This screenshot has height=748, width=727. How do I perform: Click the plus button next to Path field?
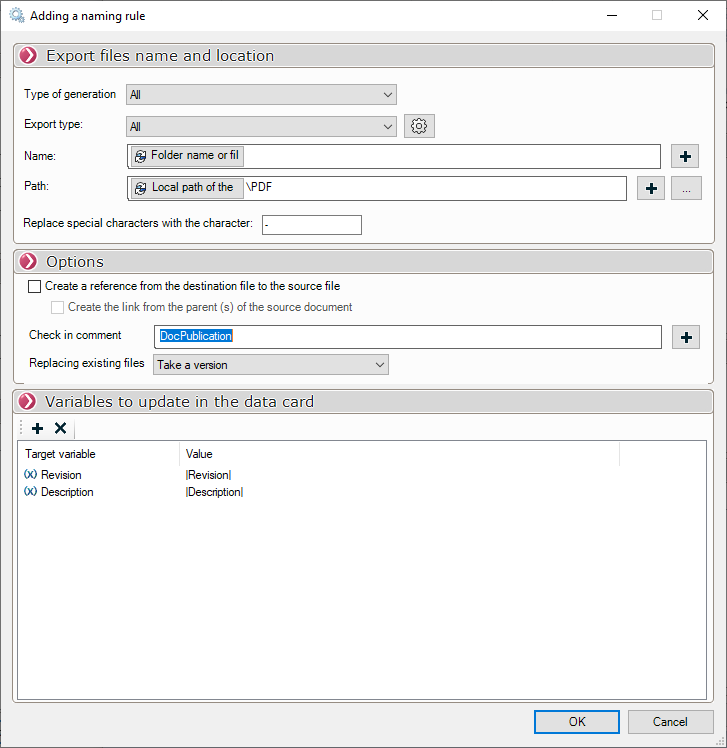pyautogui.click(x=651, y=188)
